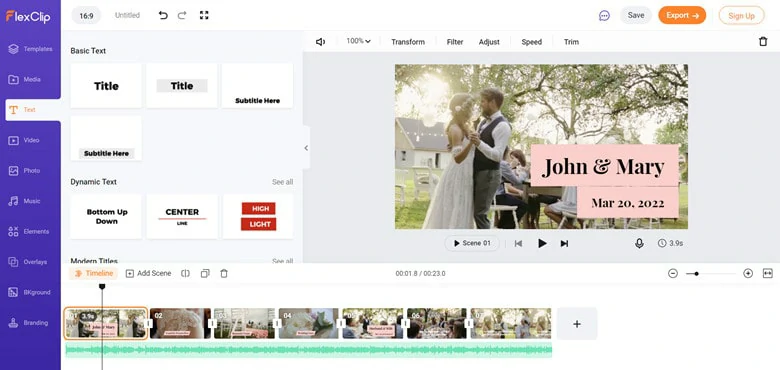
Task: Redo the last action
Action: click(182, 15)
